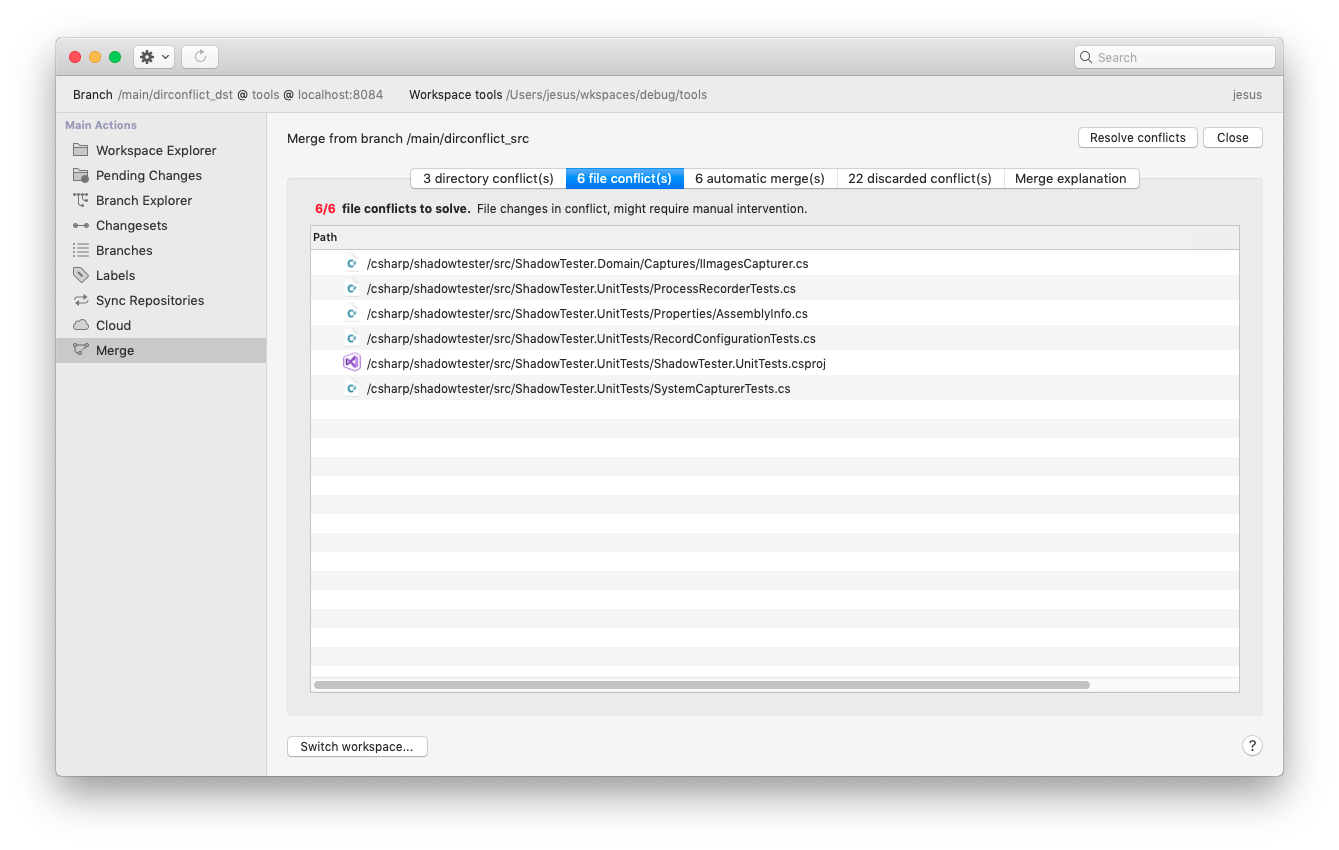Open Pending Changes view
Screen dimensions: 1339x850
click(148, 175)
